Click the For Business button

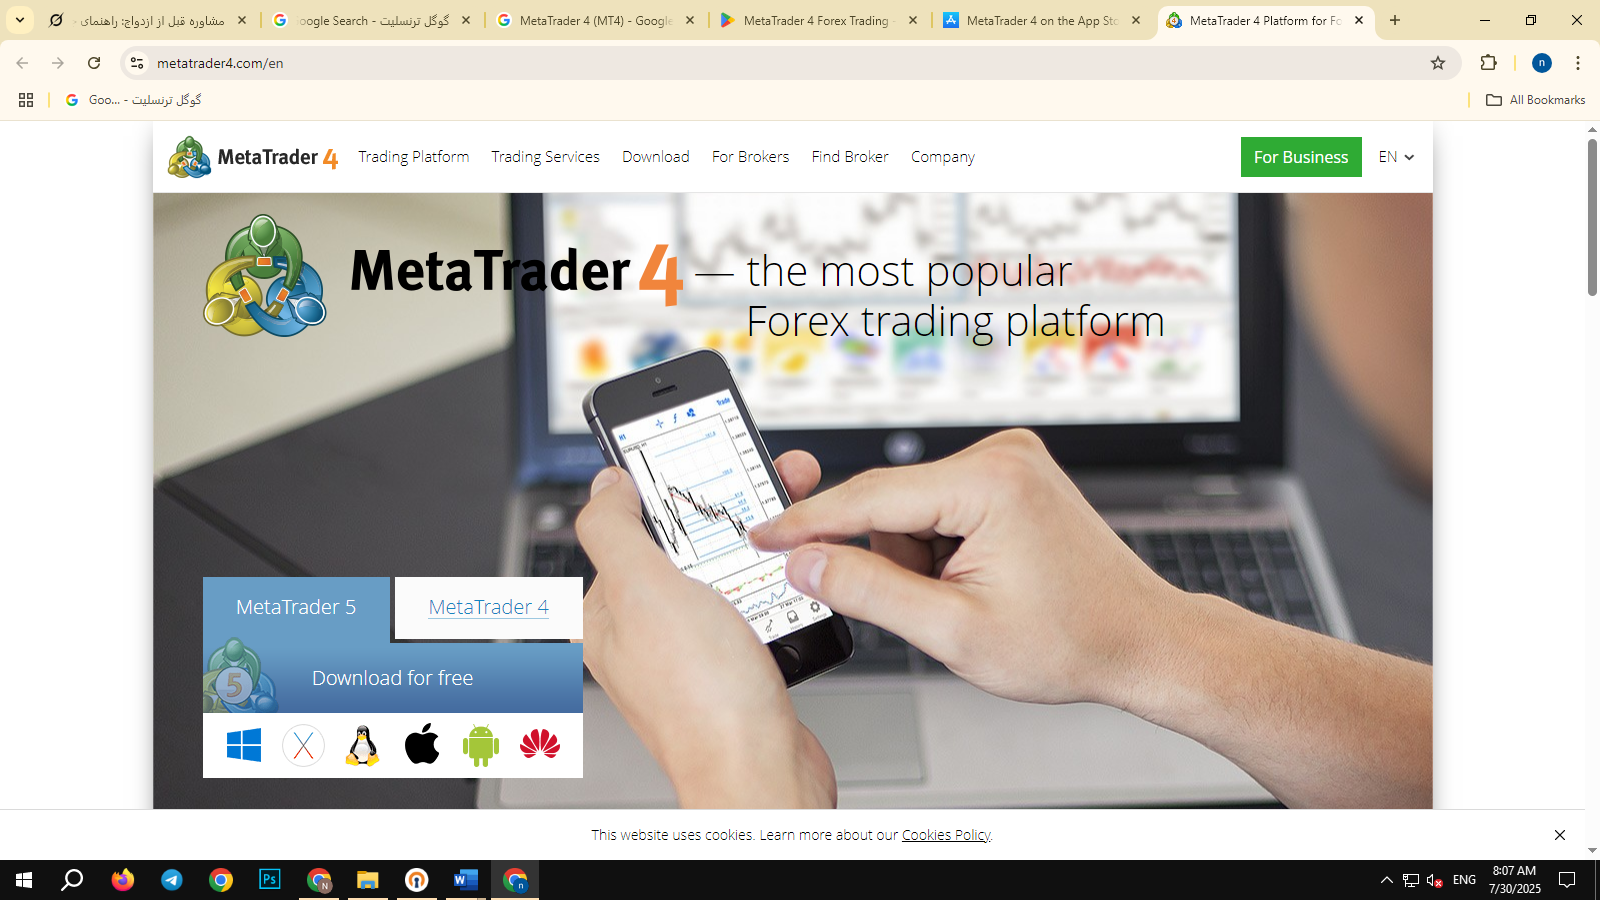1301,157
